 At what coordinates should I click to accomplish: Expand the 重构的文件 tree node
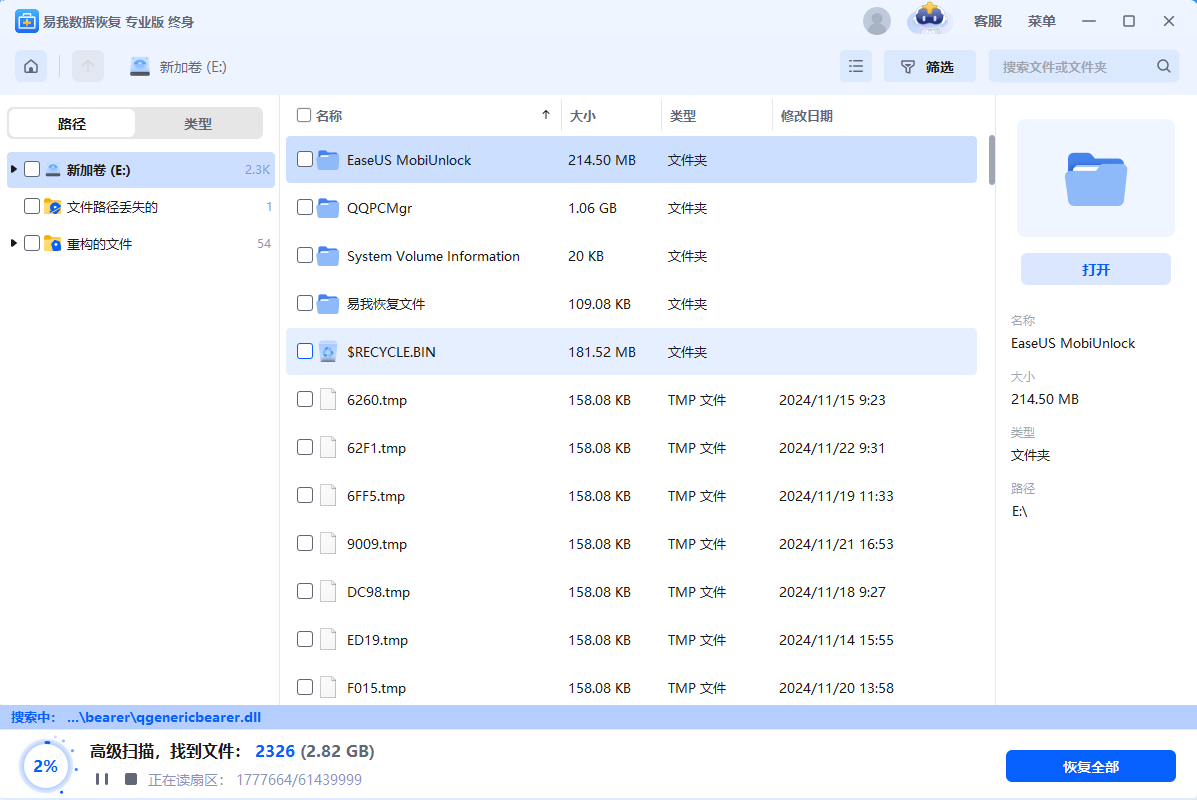(13, 244)
